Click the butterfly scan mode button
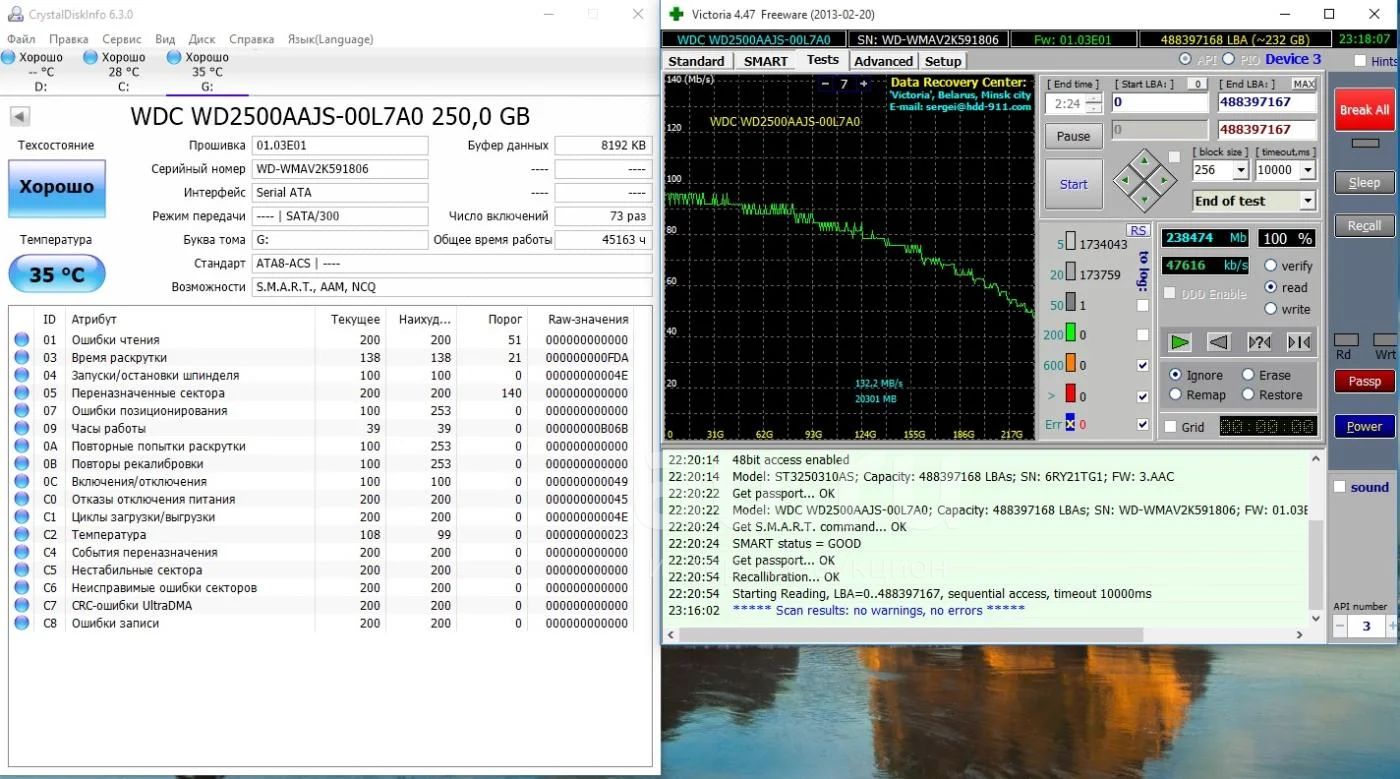 [x=1298, y=342]
